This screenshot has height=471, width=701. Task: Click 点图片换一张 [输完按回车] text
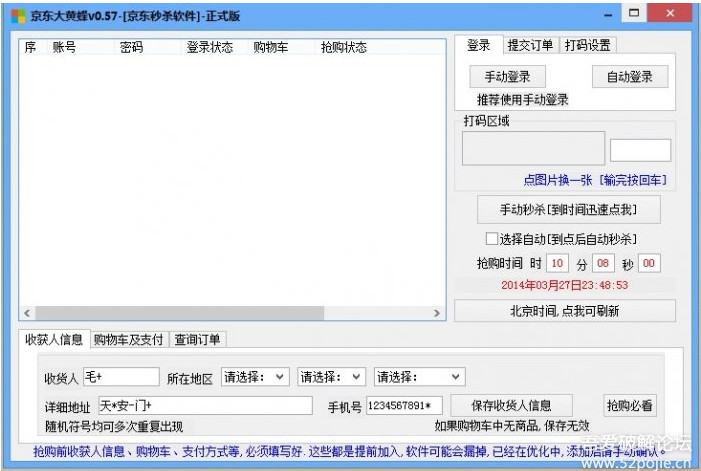[595, 180]
